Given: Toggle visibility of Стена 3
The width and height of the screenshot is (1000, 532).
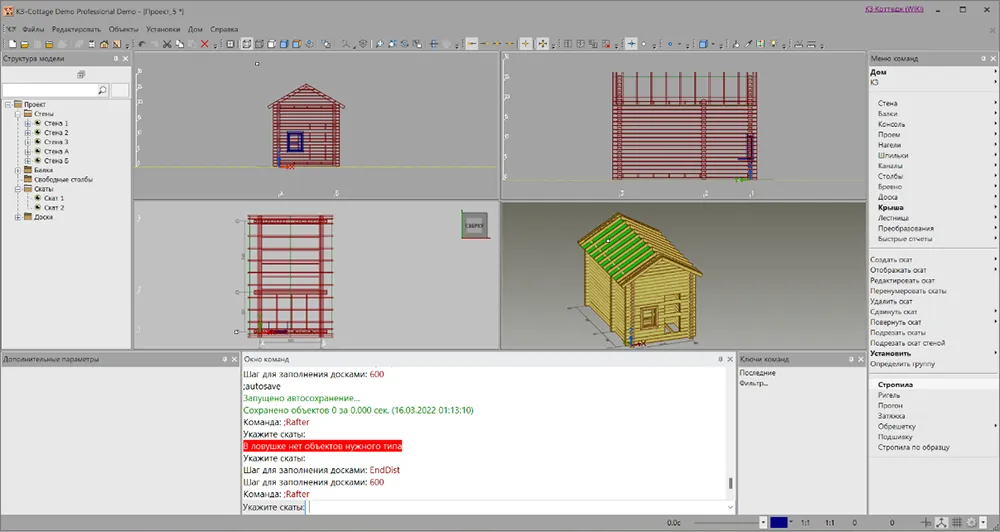Looking at the screenshot, I should coord(38,142).
